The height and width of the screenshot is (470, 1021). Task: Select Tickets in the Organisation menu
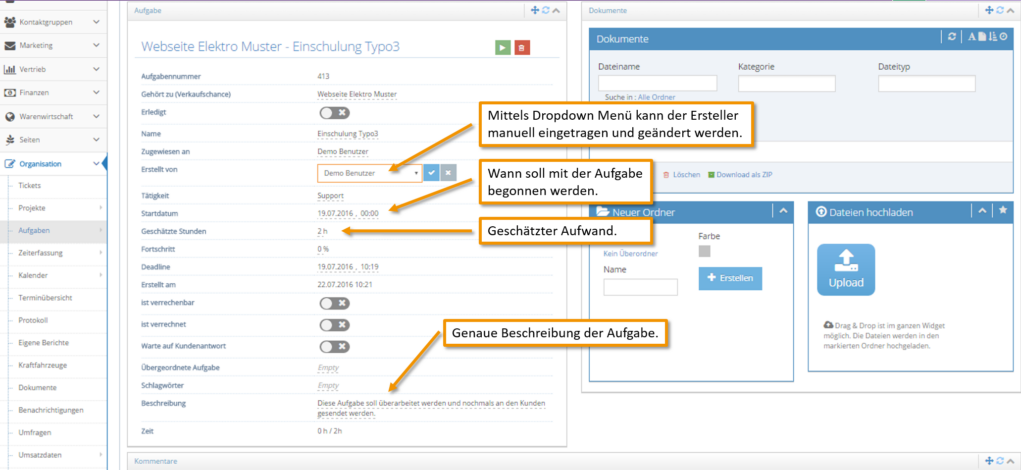[30, 186]
